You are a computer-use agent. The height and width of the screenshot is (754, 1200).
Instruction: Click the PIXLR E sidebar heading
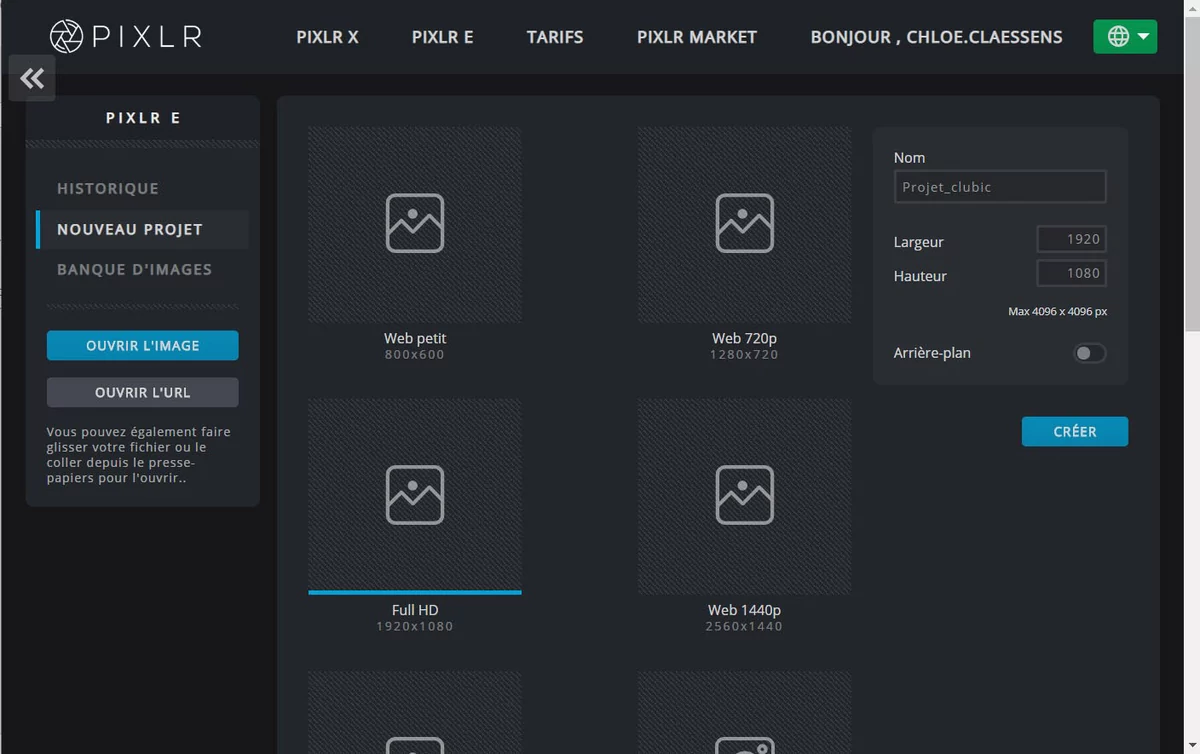click(143, 118)
